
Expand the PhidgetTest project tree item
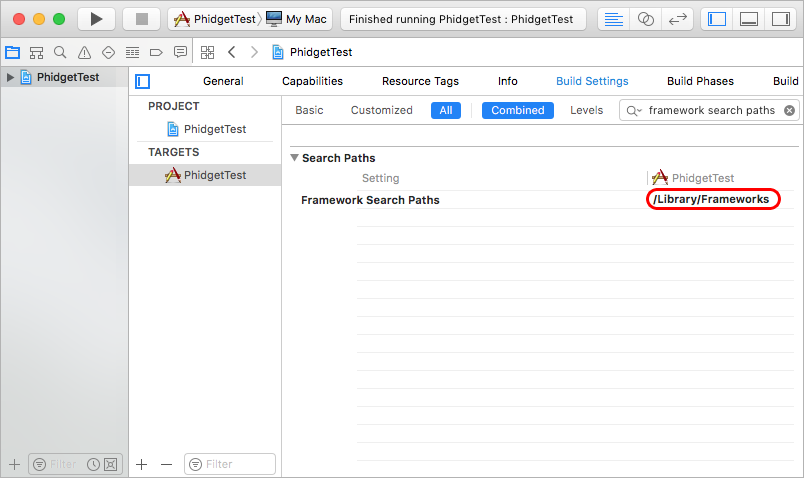(11, 77)
